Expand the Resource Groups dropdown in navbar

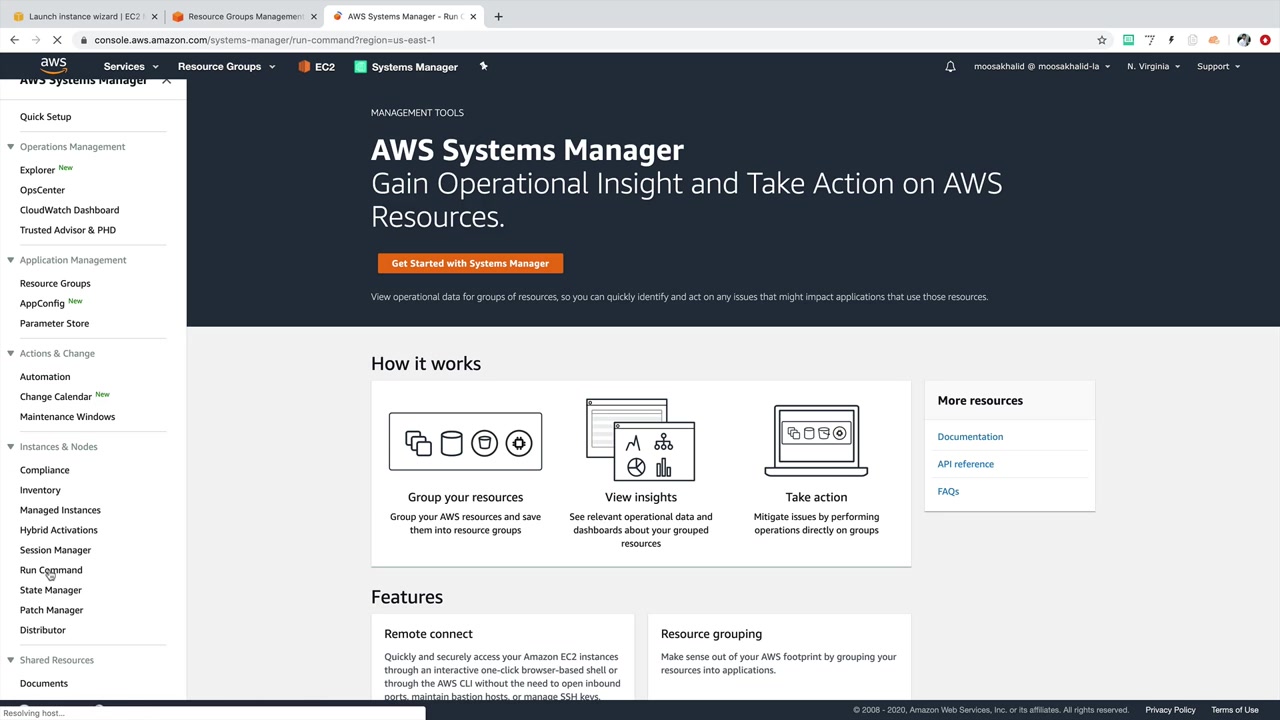point(226,67)
